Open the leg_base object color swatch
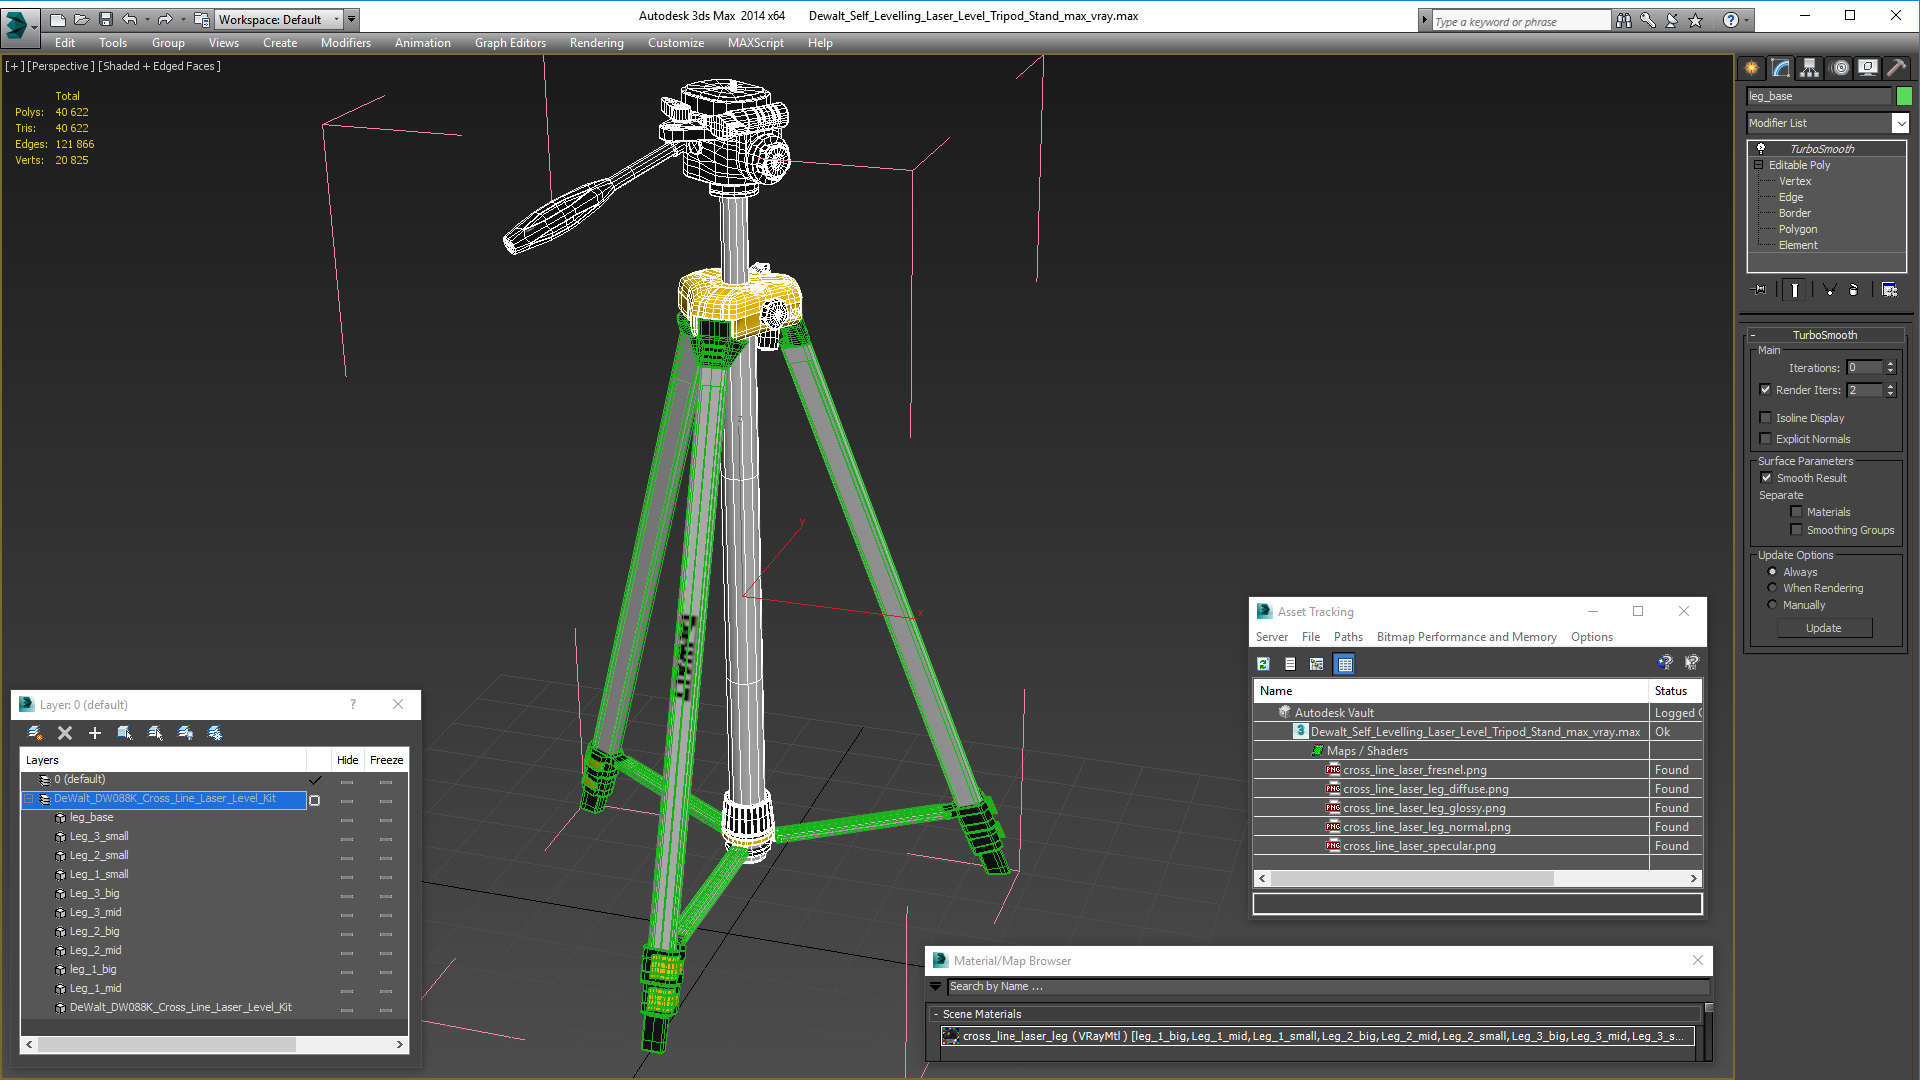Image resolution: width=1920 pixels, height=1080 pixels. coord(1904,96)
